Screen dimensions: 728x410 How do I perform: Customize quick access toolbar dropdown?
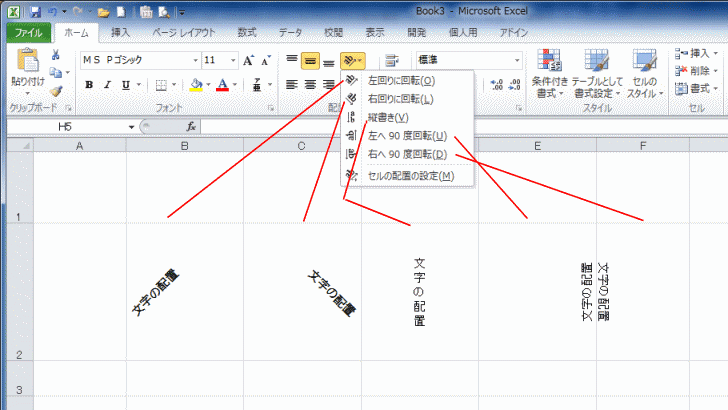click(182, 13)
